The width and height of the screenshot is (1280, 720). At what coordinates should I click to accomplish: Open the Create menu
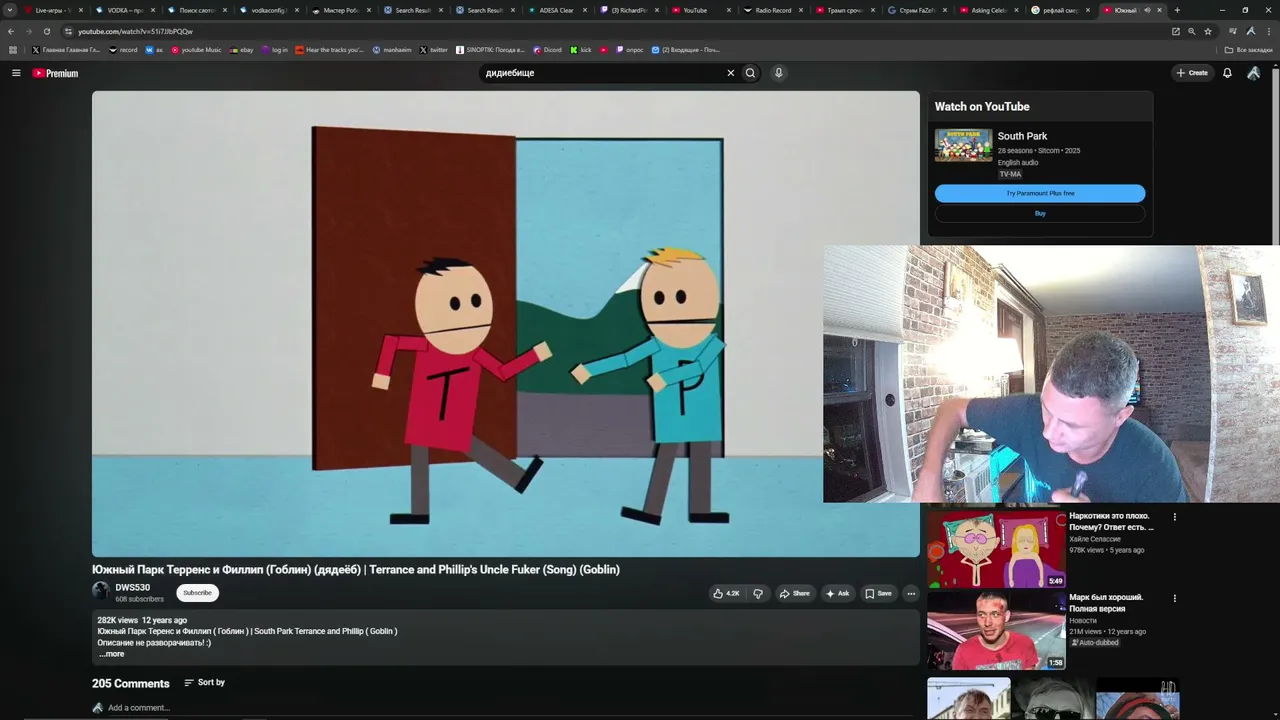(x=1192, y=73)
